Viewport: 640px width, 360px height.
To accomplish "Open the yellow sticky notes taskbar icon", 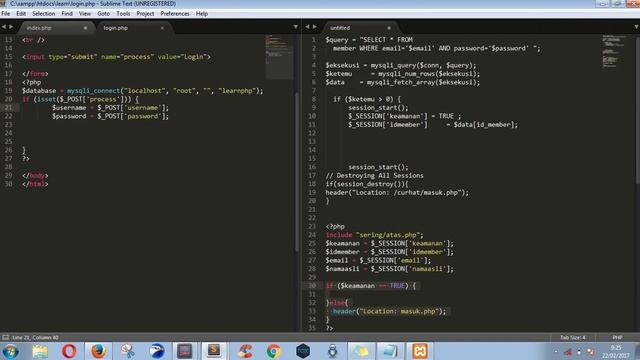I will 361,351.
